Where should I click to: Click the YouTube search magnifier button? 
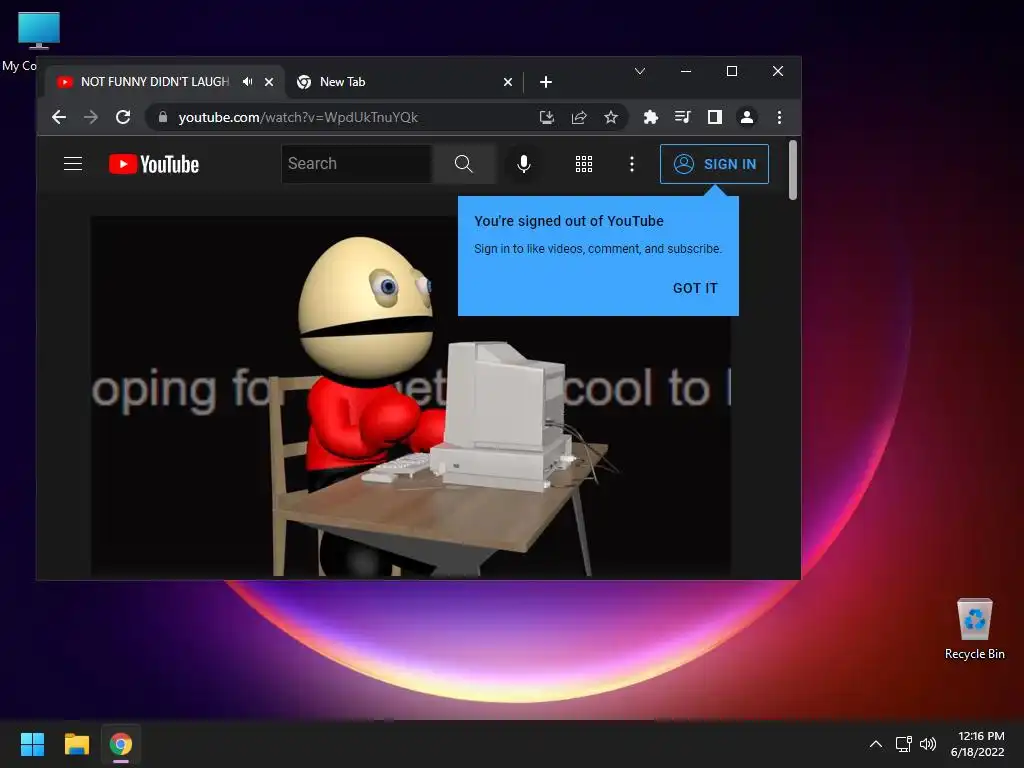tap(464, 163)
